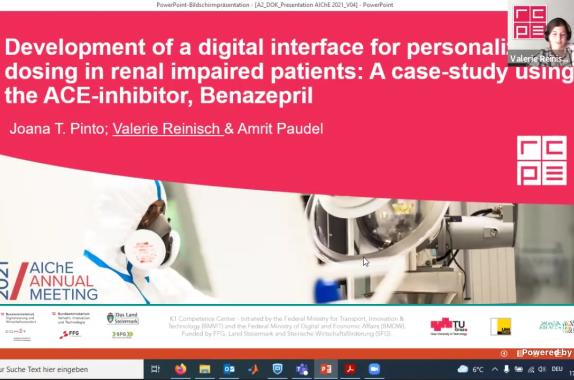574x380 pixels.
Task: Open Microsoft Teams from taskbar
Action: [302, 369]
